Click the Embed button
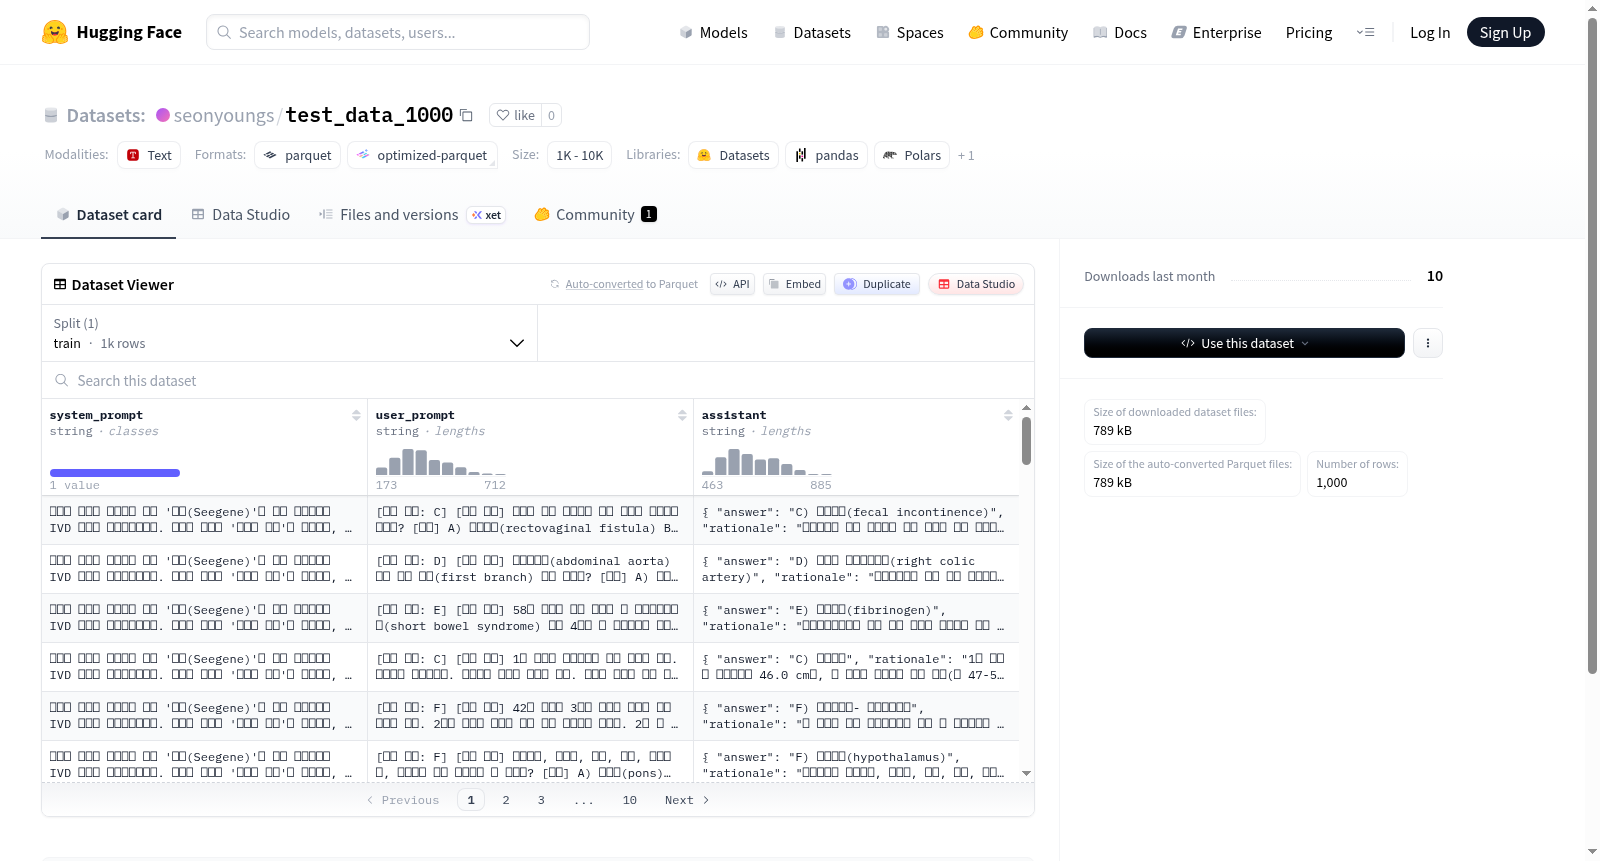Viewport: 1600px width, 861px height. click(794, 284)
